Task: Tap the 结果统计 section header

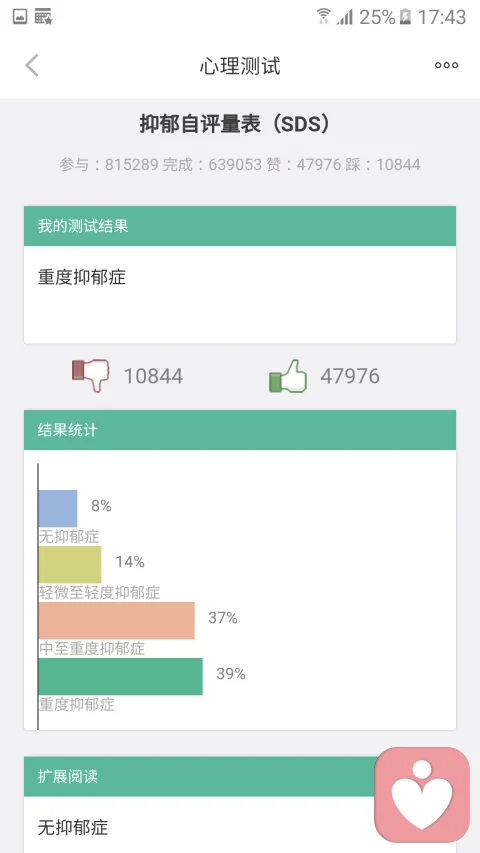Action: pos(240,430)
